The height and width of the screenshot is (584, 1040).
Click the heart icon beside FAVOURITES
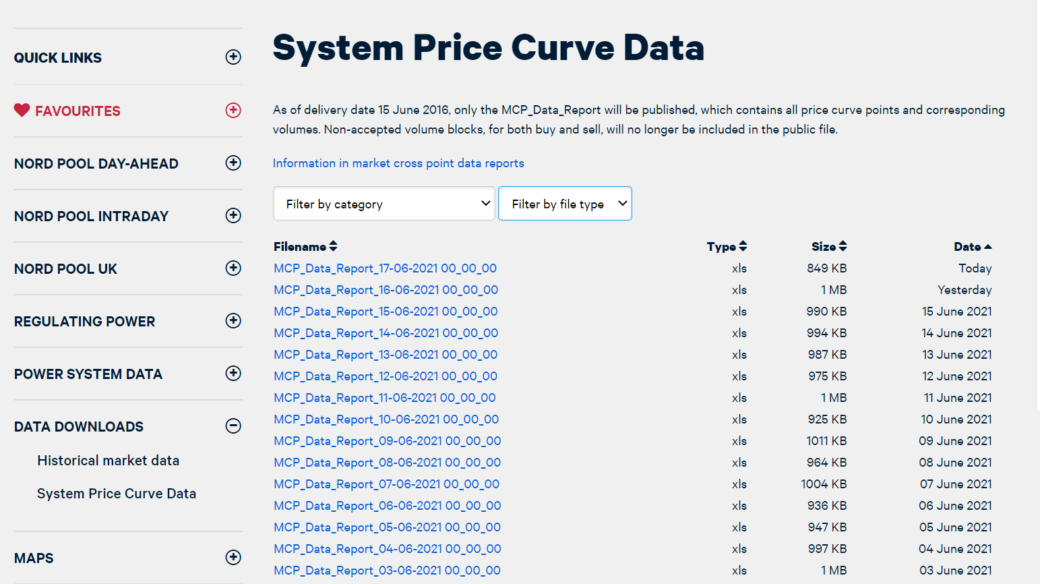click(22, 111)
